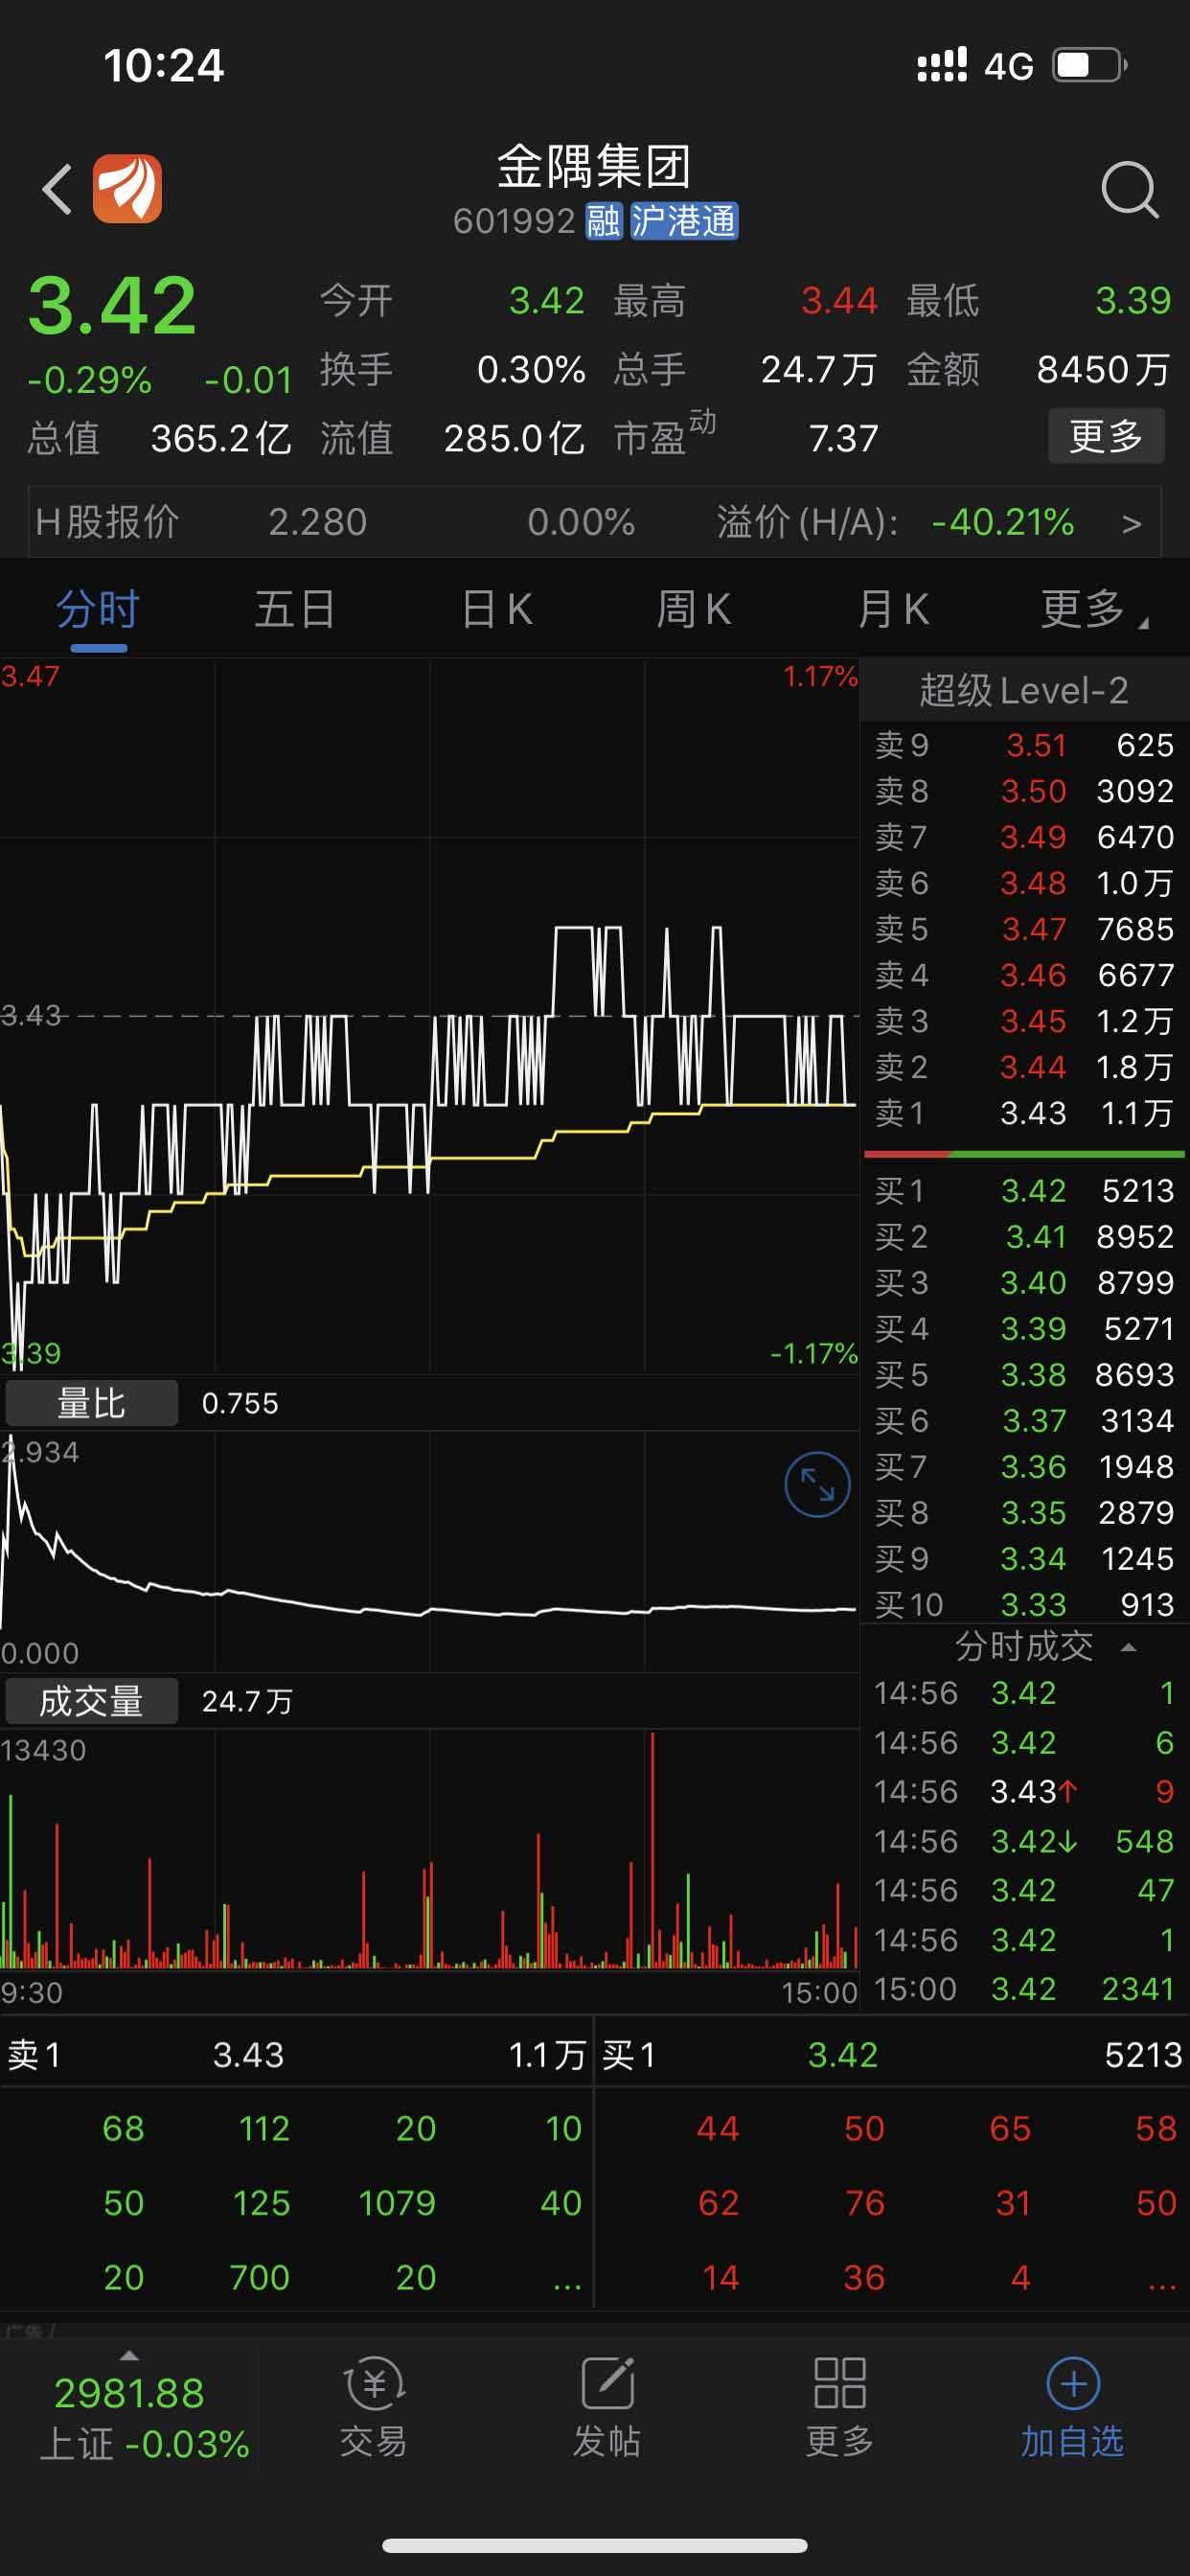This screenshot has height=2576, width=1190.
Task: Select sell order 卖2 at 3.44
Action: 1024,1067
